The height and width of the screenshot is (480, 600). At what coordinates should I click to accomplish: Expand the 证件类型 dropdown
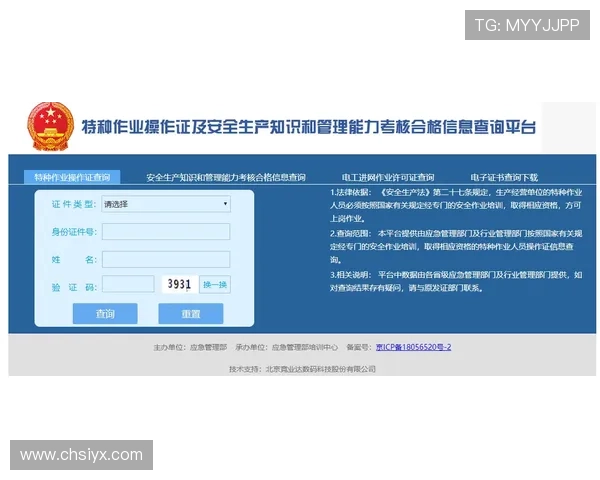coord(166,204)
